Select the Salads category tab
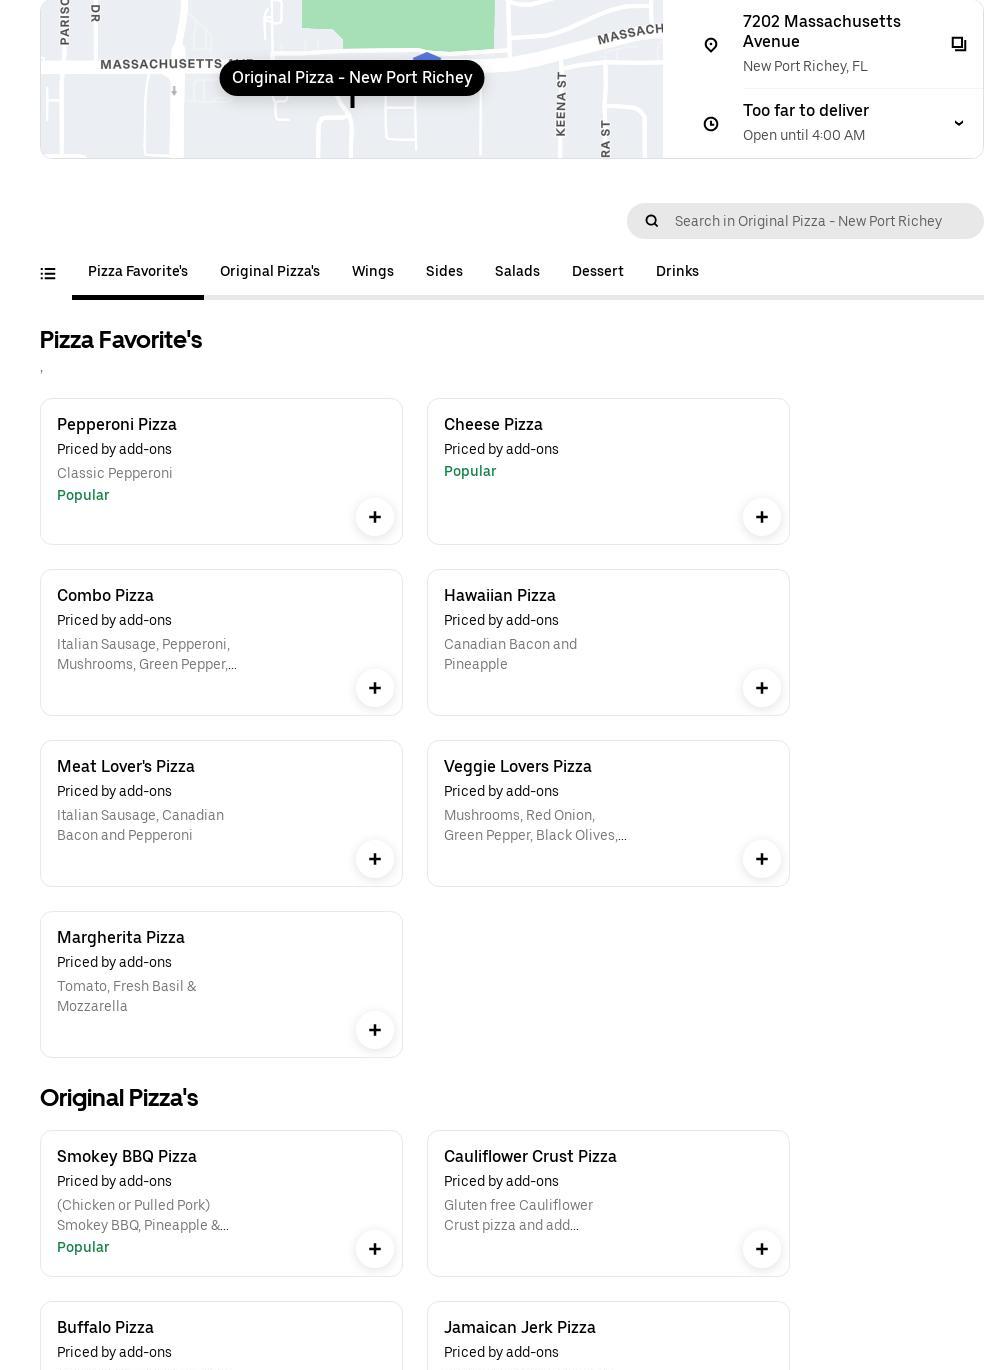The image size is (1004, 1370). (517, 272)
